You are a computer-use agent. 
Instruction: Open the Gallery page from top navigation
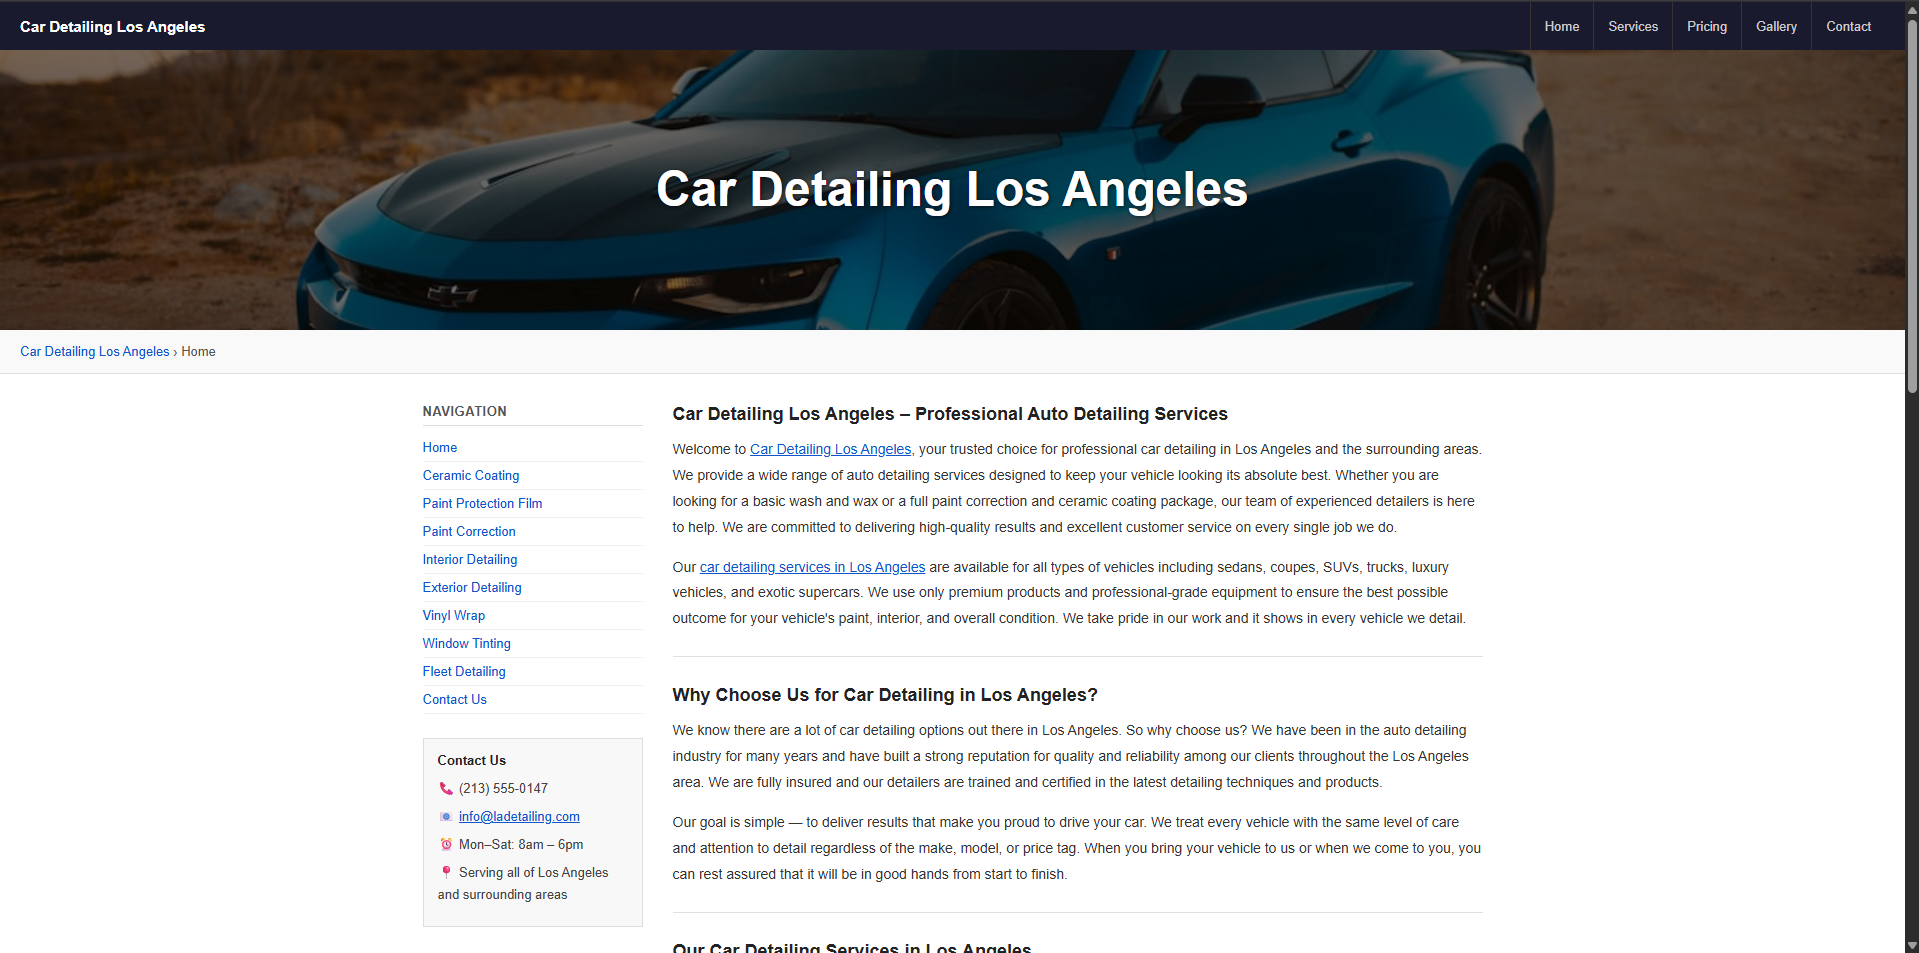[1775, 27]
